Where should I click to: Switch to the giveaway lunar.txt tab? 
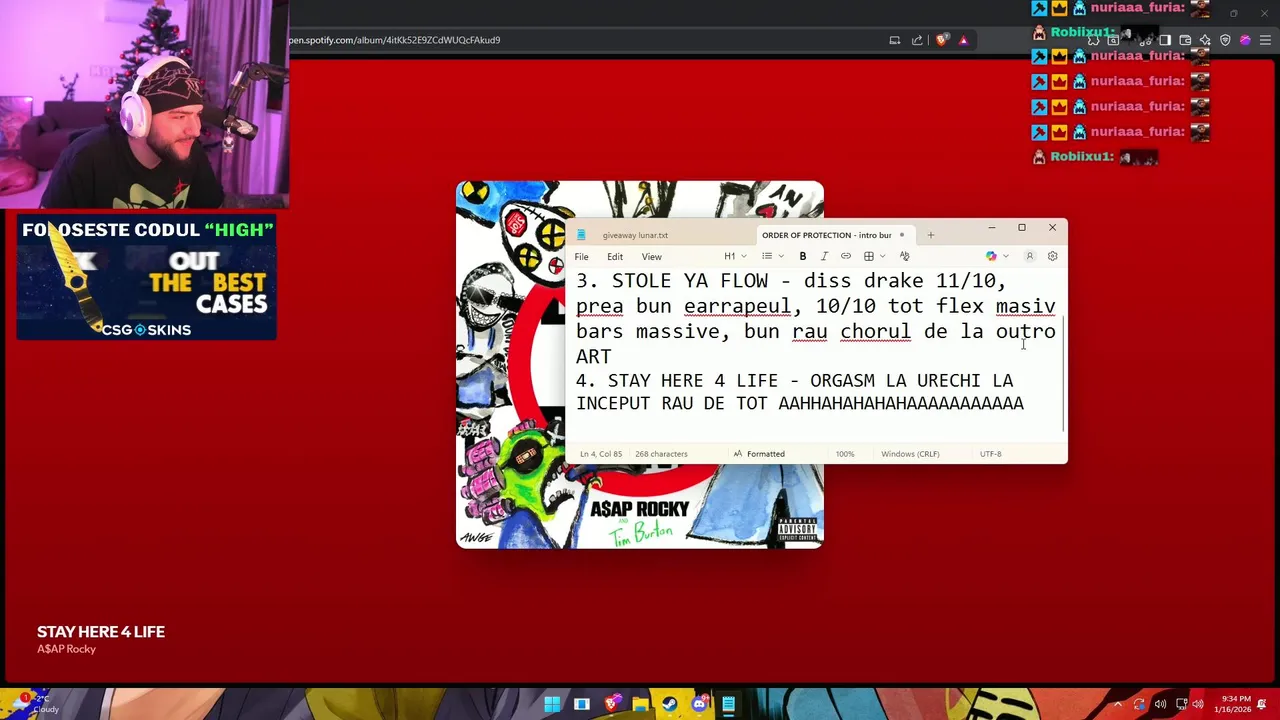(x=635, y=235)
